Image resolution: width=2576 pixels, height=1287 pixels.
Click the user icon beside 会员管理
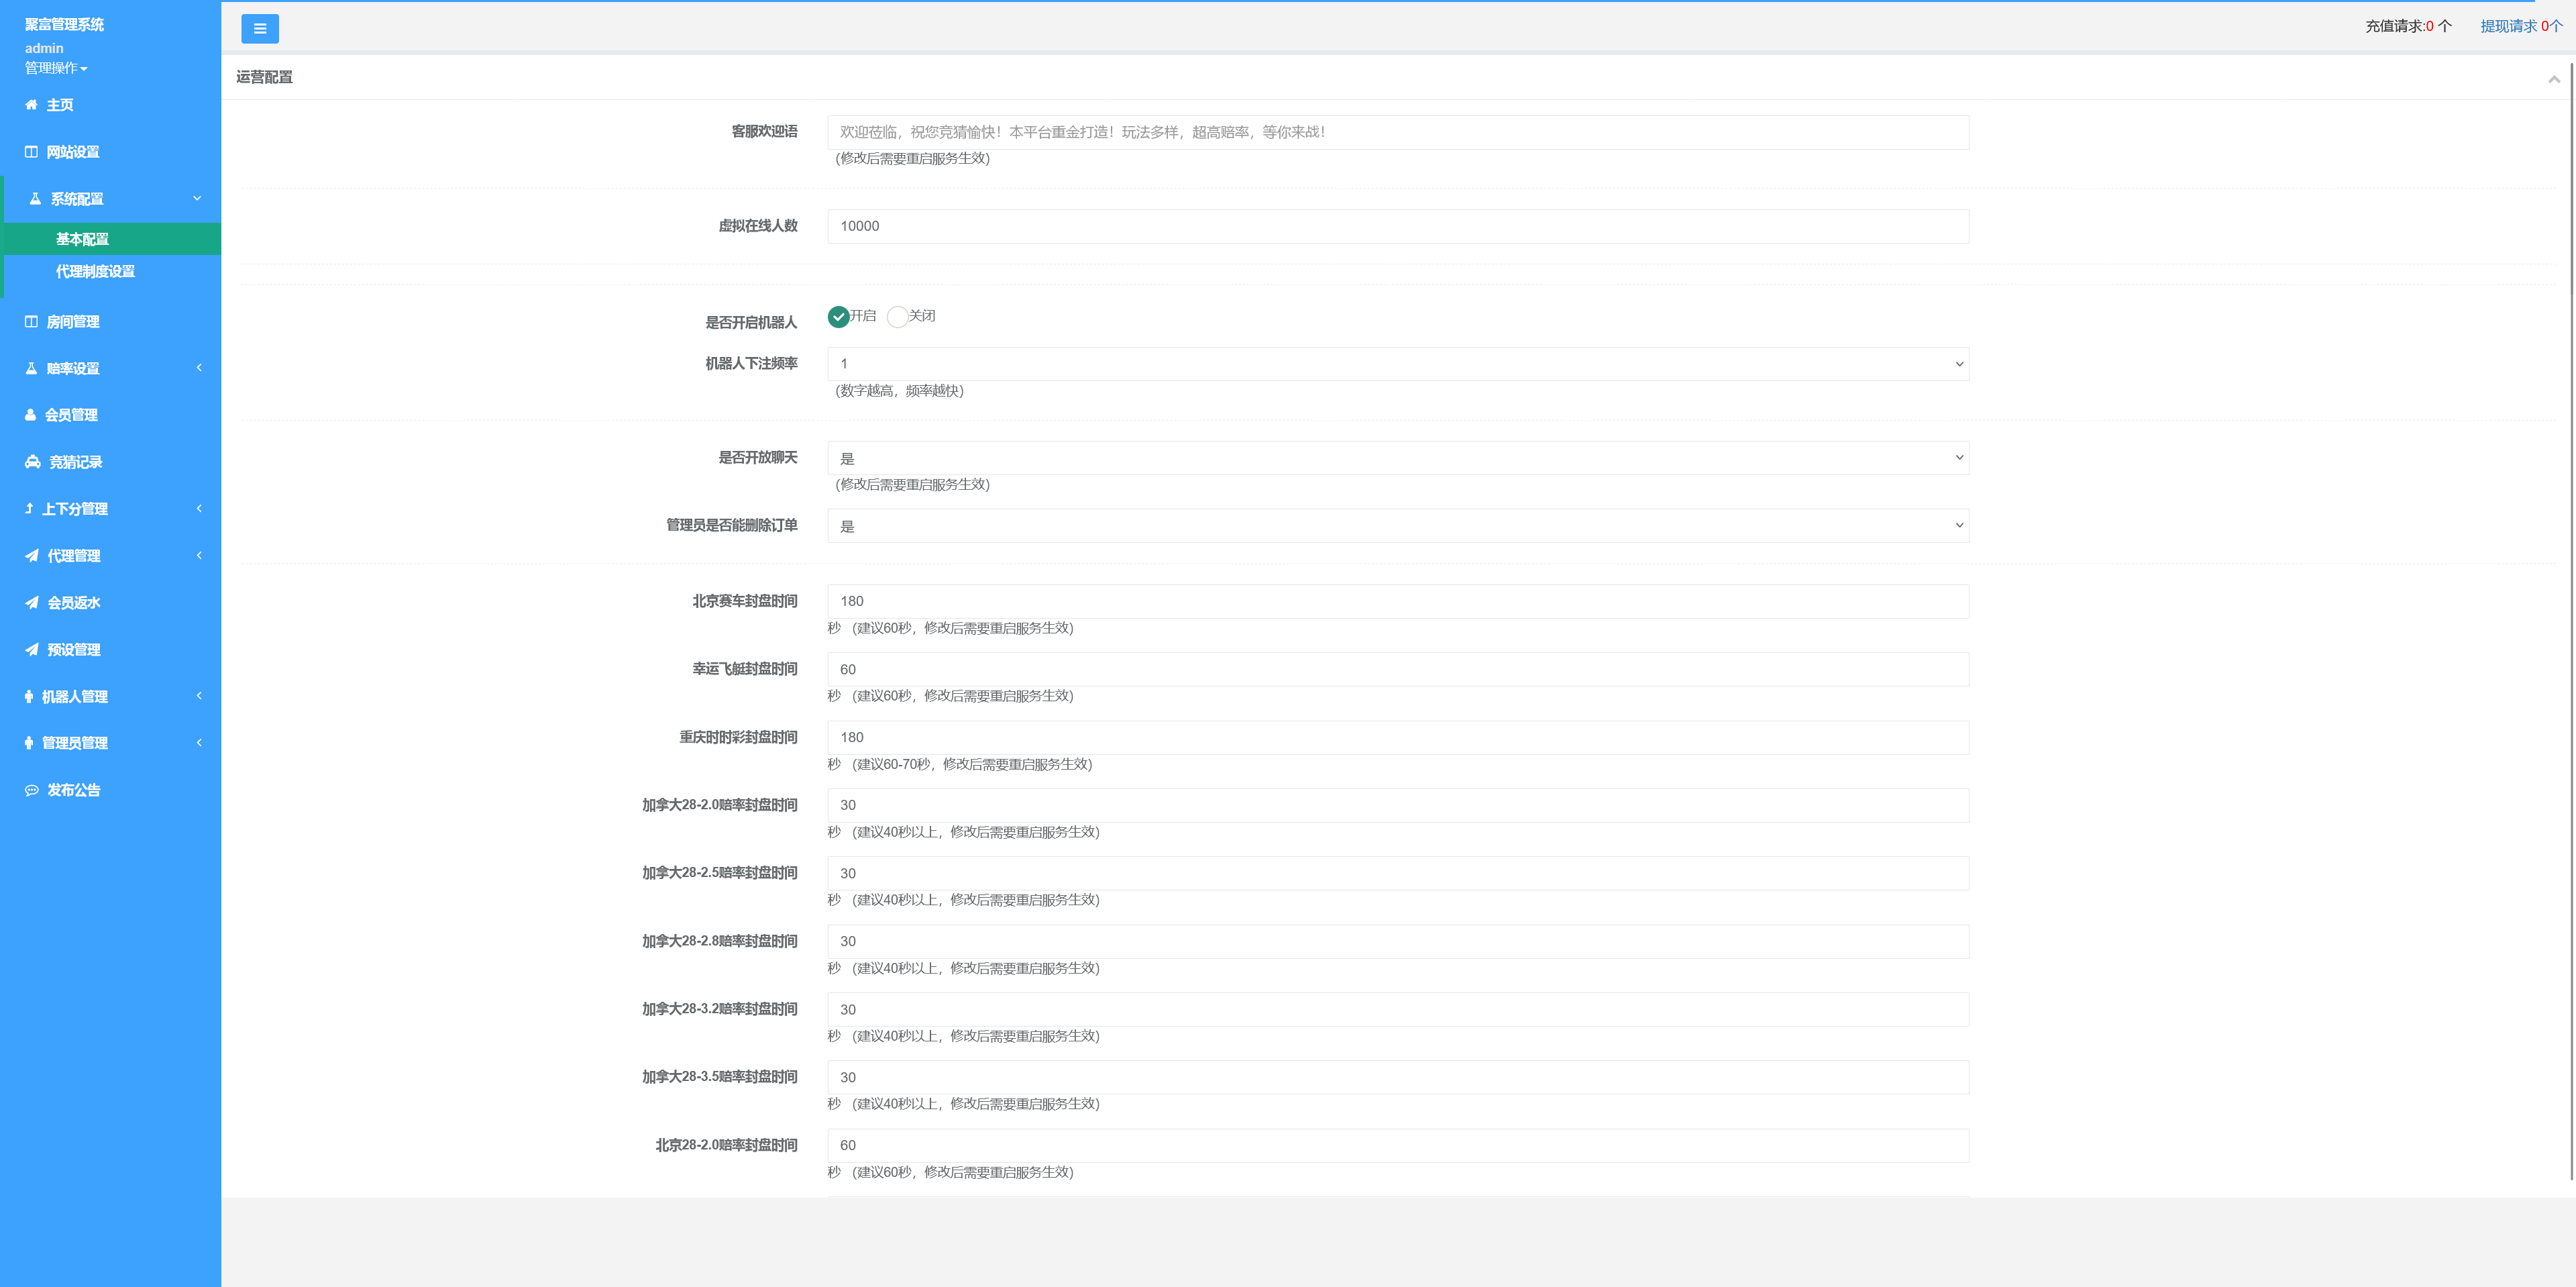[x=31, y=415]
